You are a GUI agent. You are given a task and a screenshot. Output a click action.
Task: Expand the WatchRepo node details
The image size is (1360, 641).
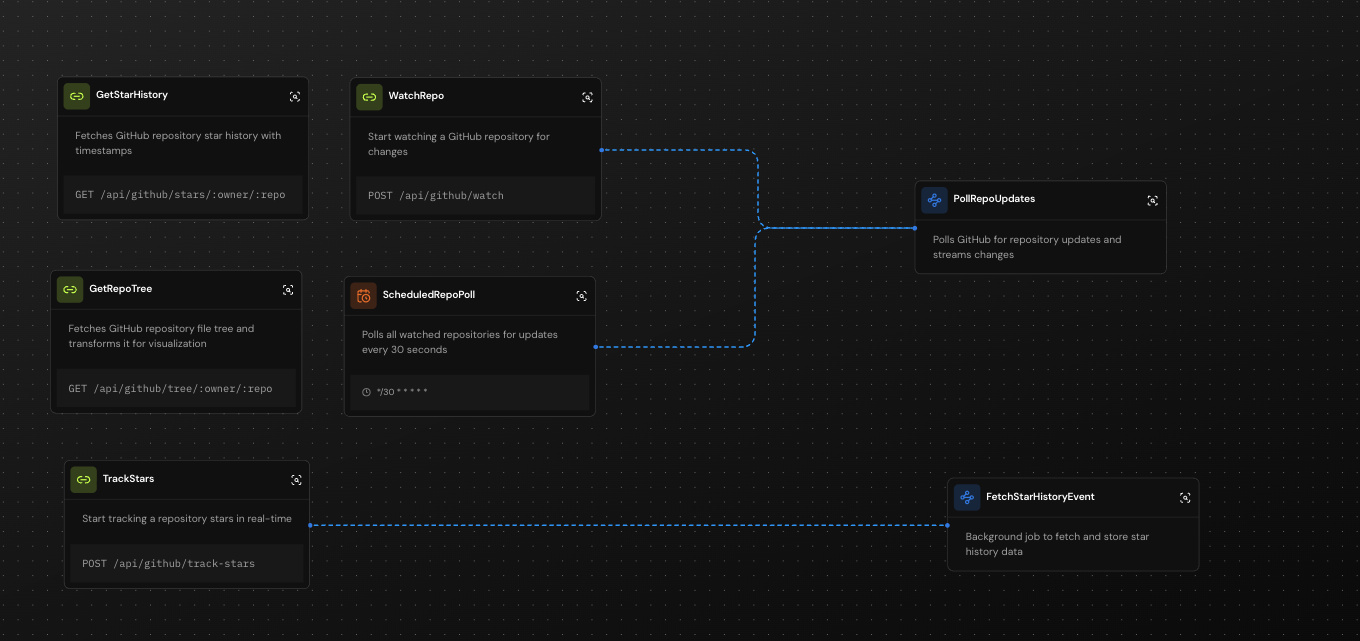587,97
